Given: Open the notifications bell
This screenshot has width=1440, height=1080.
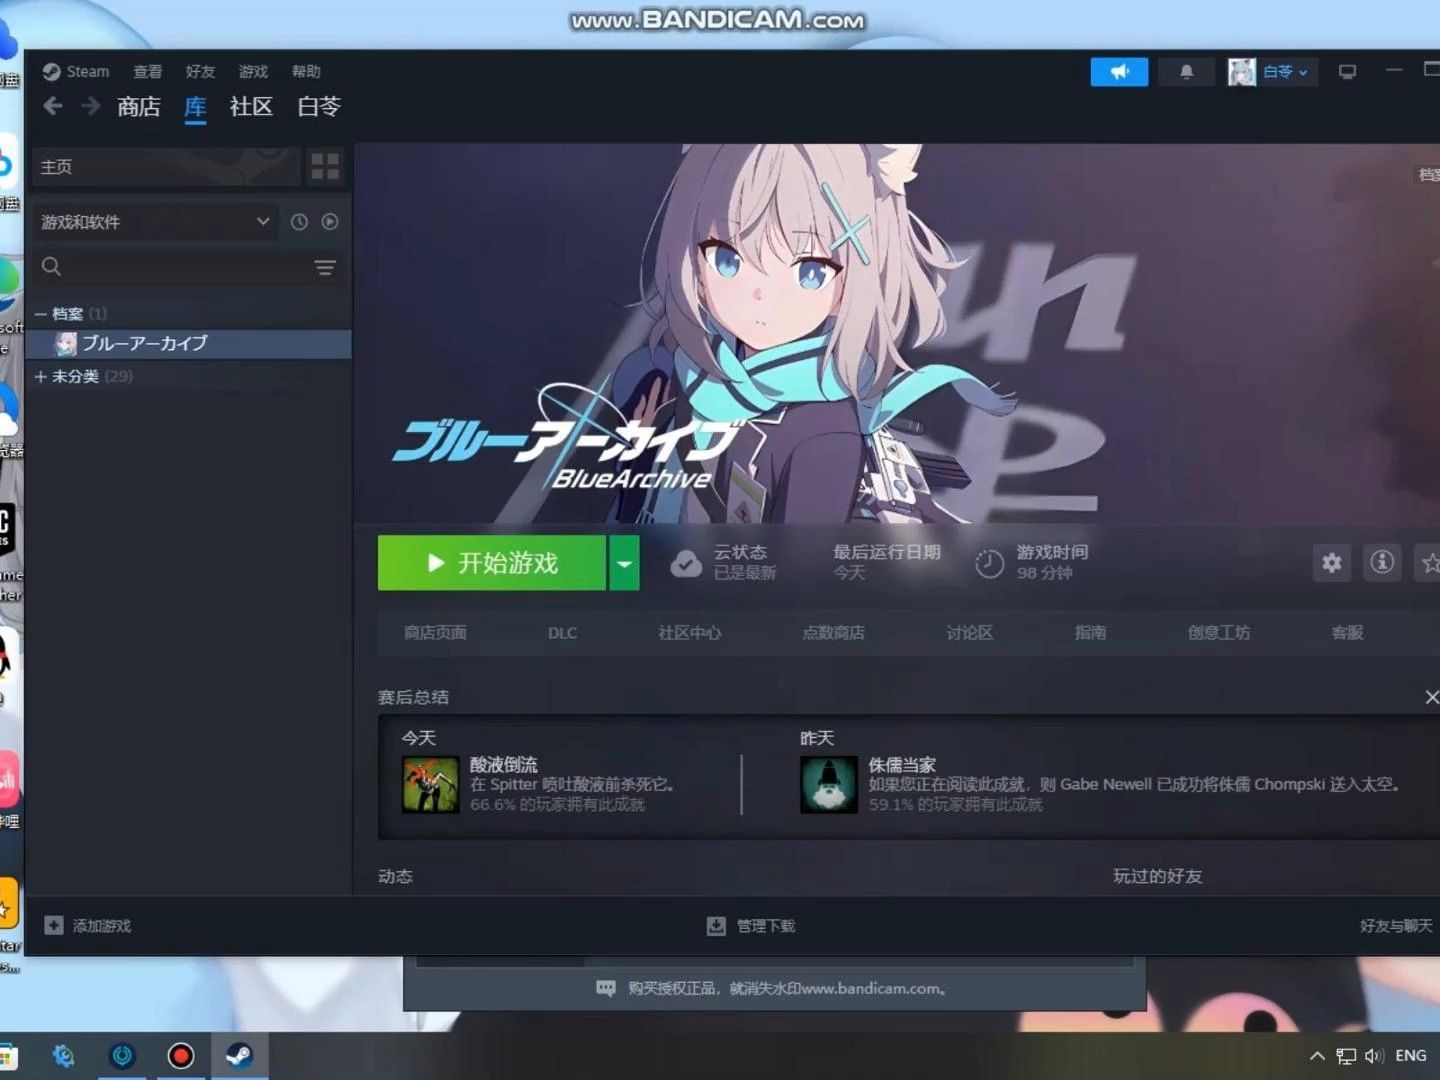Looking at the screenshot, I should click(x=1186, y=72).
